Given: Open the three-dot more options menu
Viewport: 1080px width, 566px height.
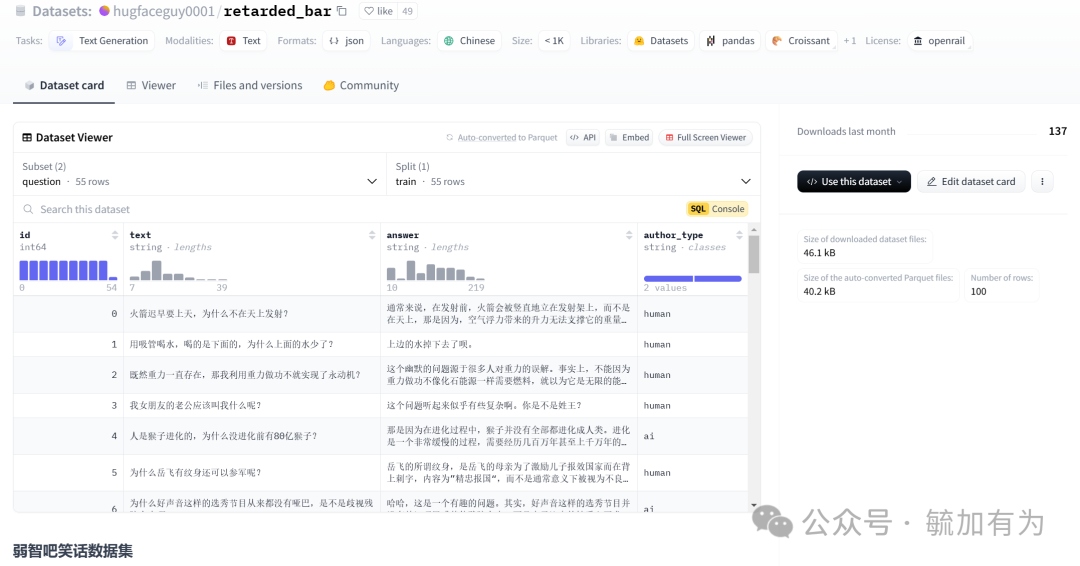Looking at the screenshot, I should 1041,182.
